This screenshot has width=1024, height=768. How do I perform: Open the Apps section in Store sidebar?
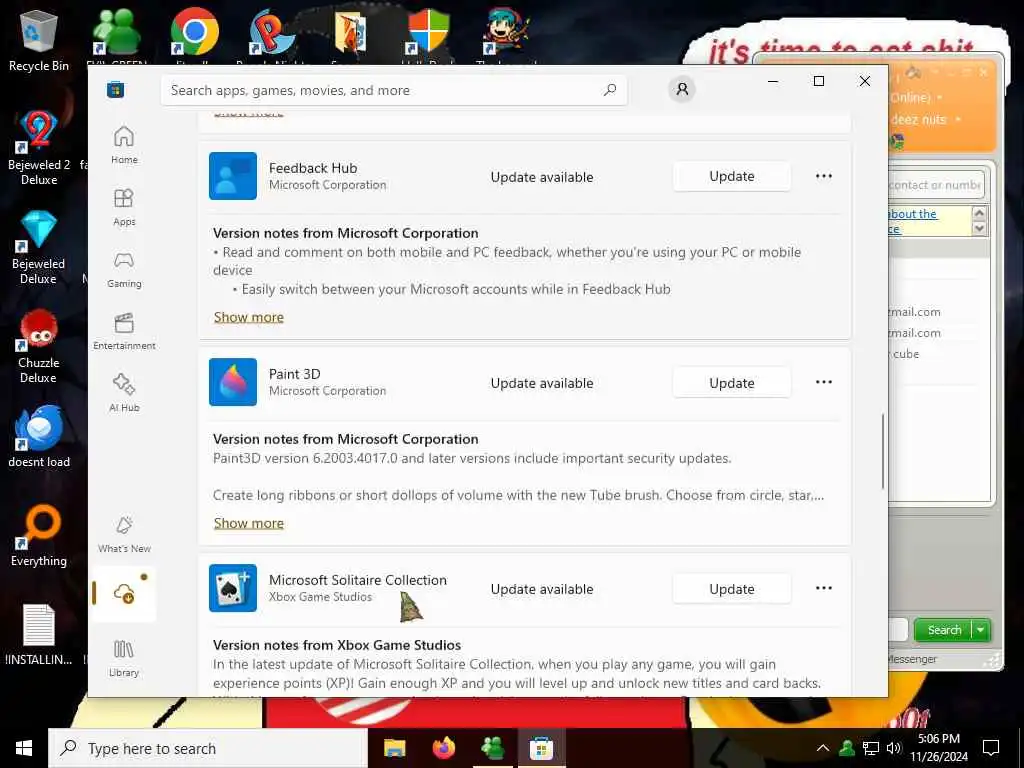[x=124, y=207]
